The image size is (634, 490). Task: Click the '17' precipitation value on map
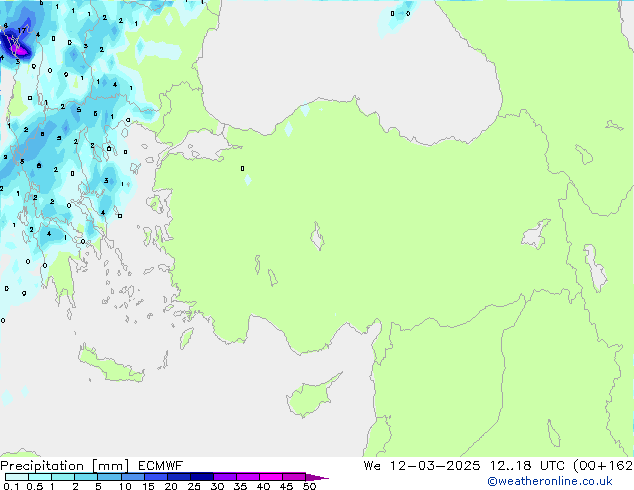coord(22,30)
